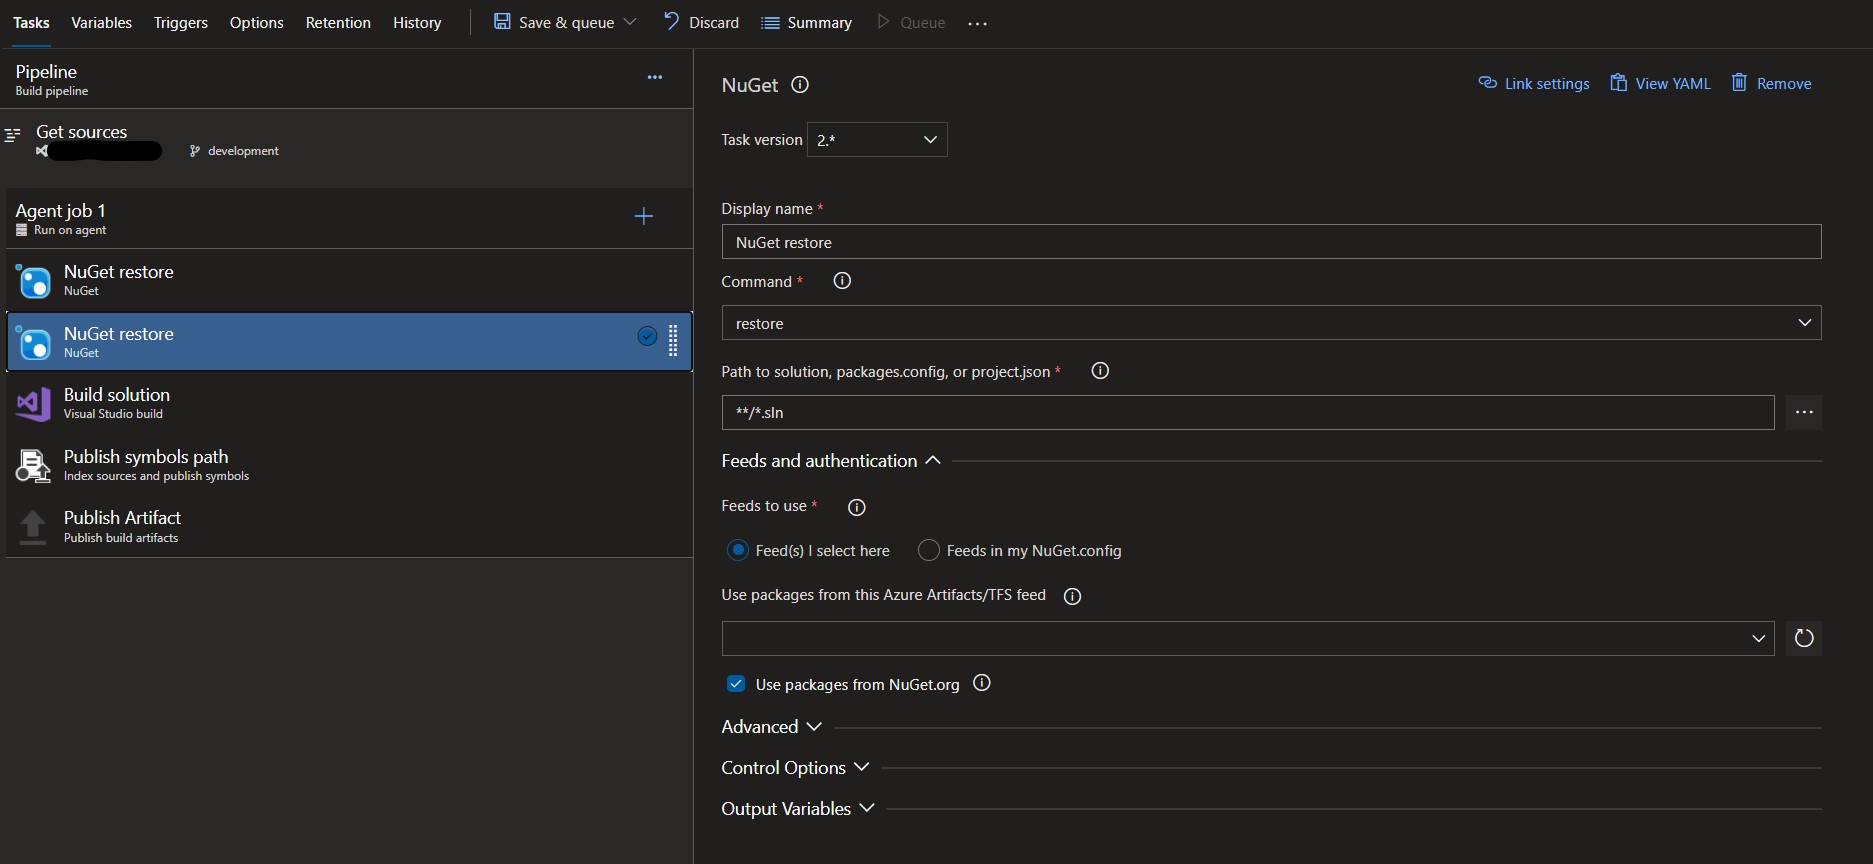Image resolution: width=1873 pixels, height=864 pixels.
Task: Select the Get sources step
Action: click(346, 141)
